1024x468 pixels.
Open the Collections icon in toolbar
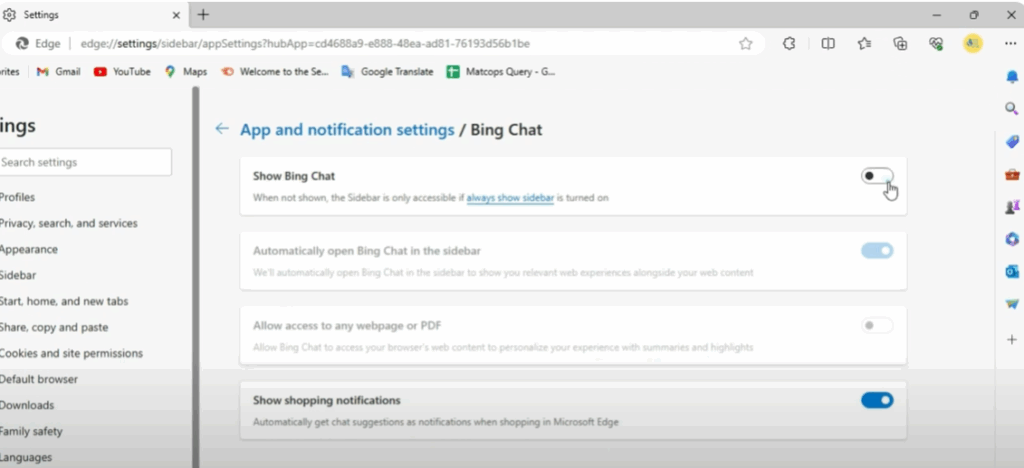pyautogui.click(x=901, y=44)
